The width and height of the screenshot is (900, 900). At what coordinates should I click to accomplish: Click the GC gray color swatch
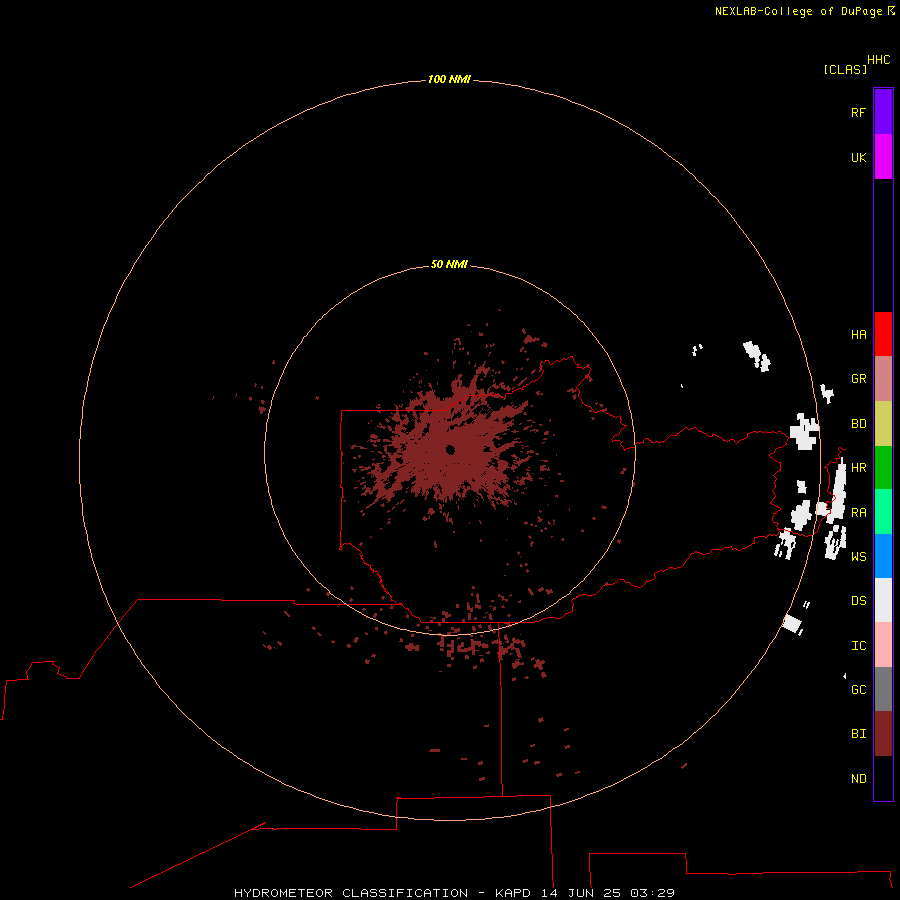(x=883, y=689)
